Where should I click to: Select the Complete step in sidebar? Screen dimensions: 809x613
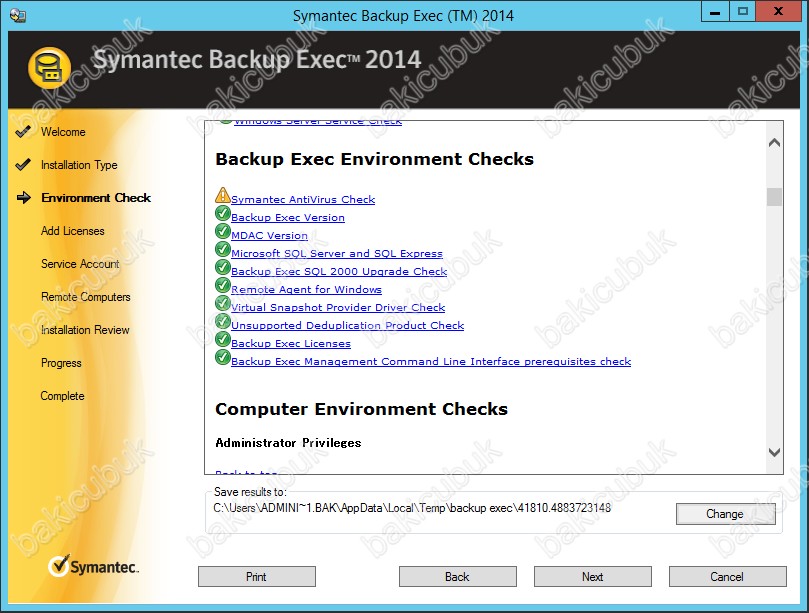[62, 396]
